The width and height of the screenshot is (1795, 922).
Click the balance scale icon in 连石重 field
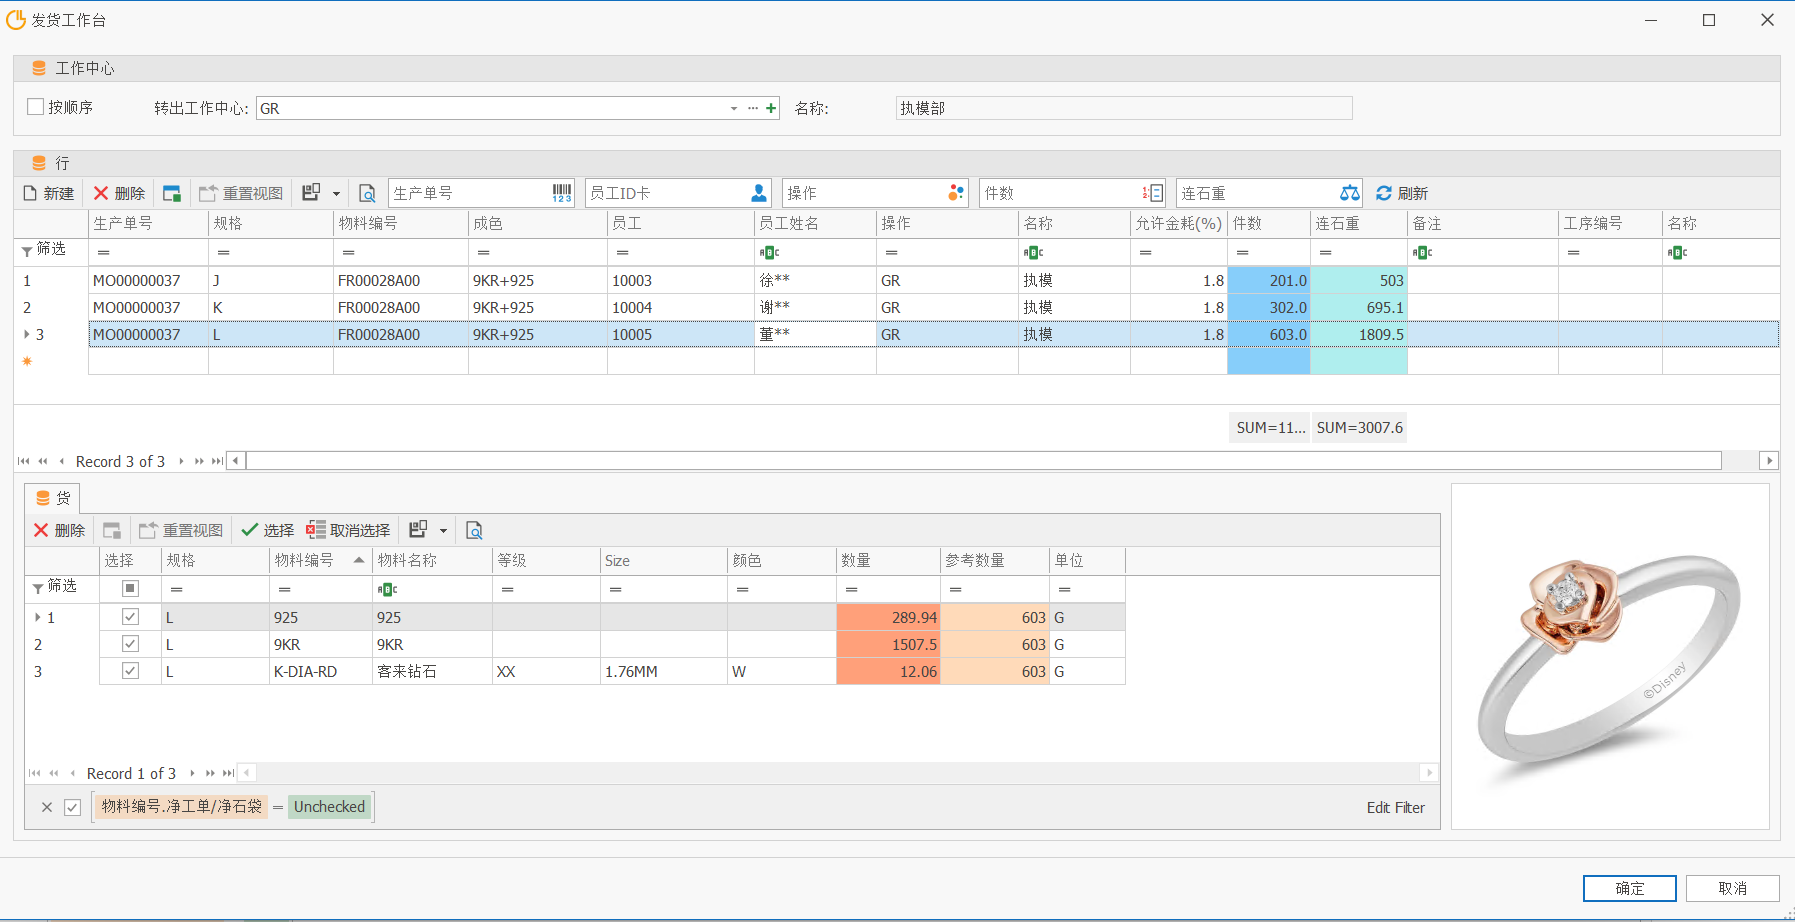click(1349, 193)
